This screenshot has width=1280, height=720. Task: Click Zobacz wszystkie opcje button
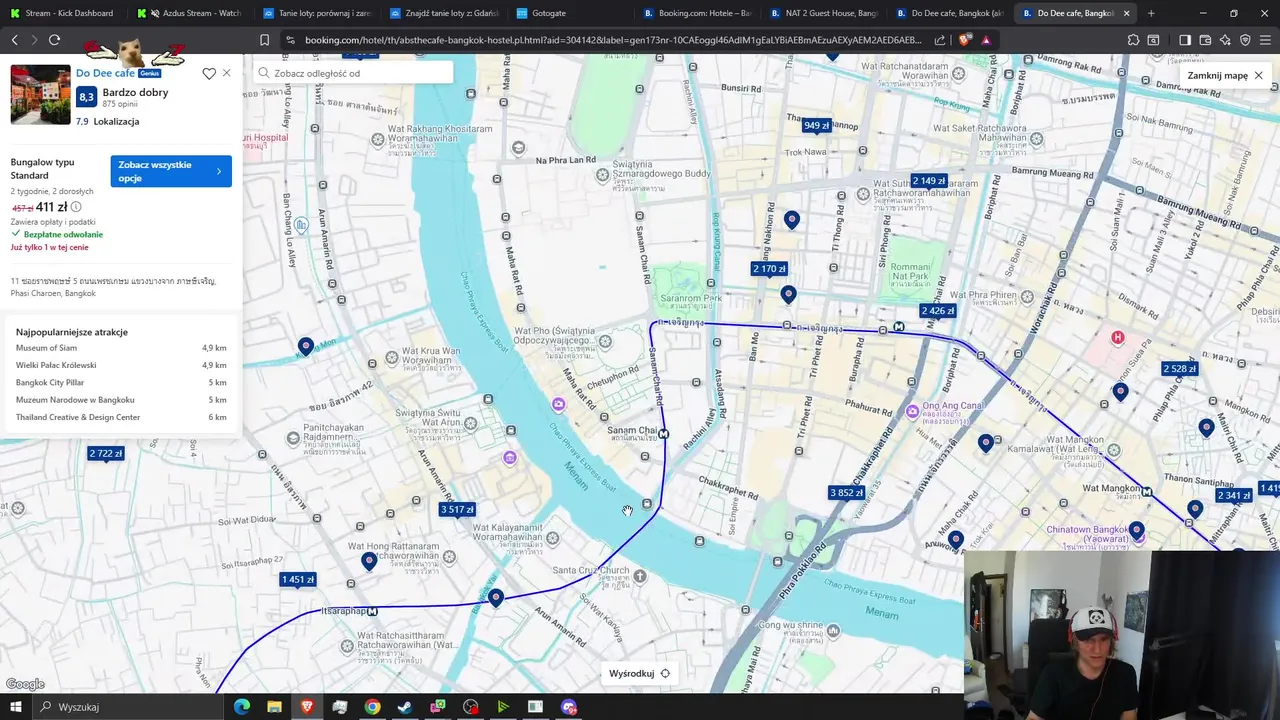(171, 171)
